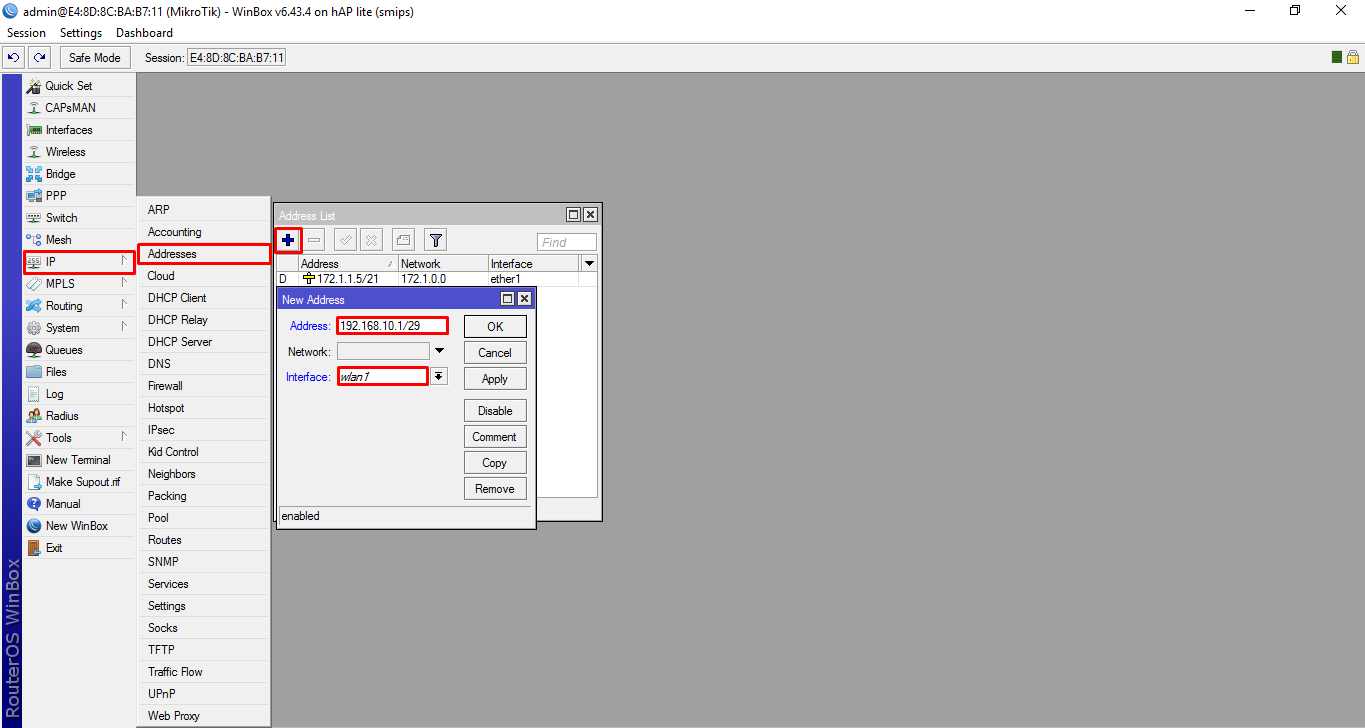Open Queues from sidebar

point(79,350)
